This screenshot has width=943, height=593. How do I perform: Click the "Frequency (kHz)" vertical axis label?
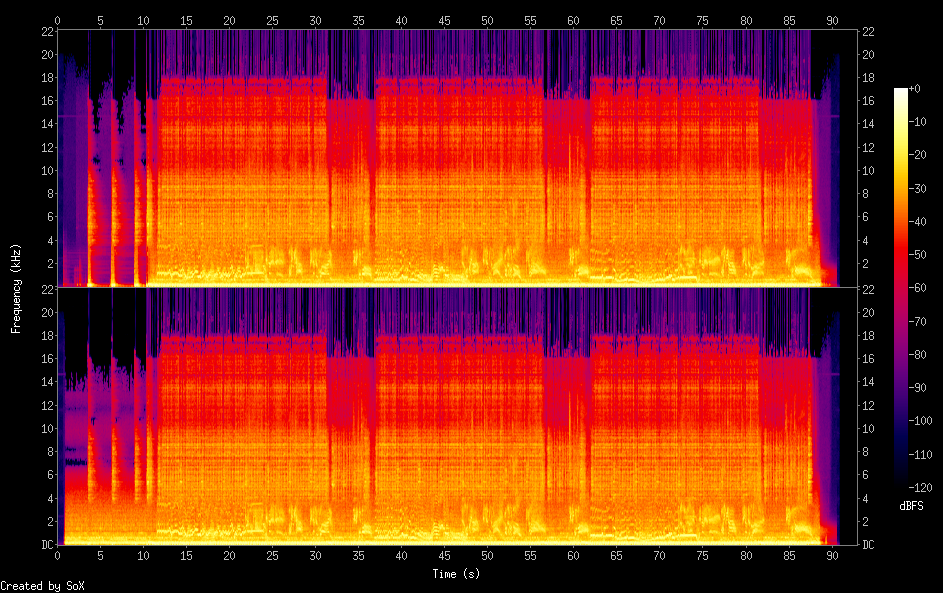pyautogui.click(x=16, y=288)
